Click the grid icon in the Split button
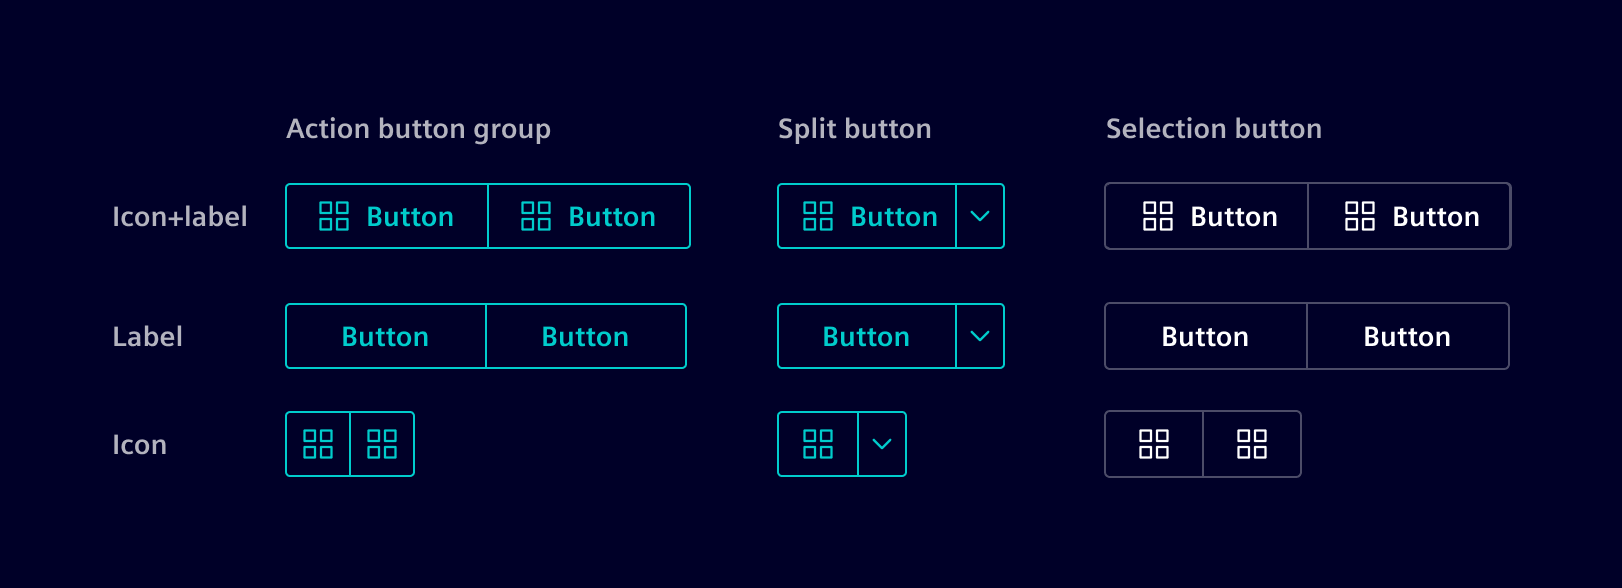The image size is (1622, 588). tap(817, 216)
